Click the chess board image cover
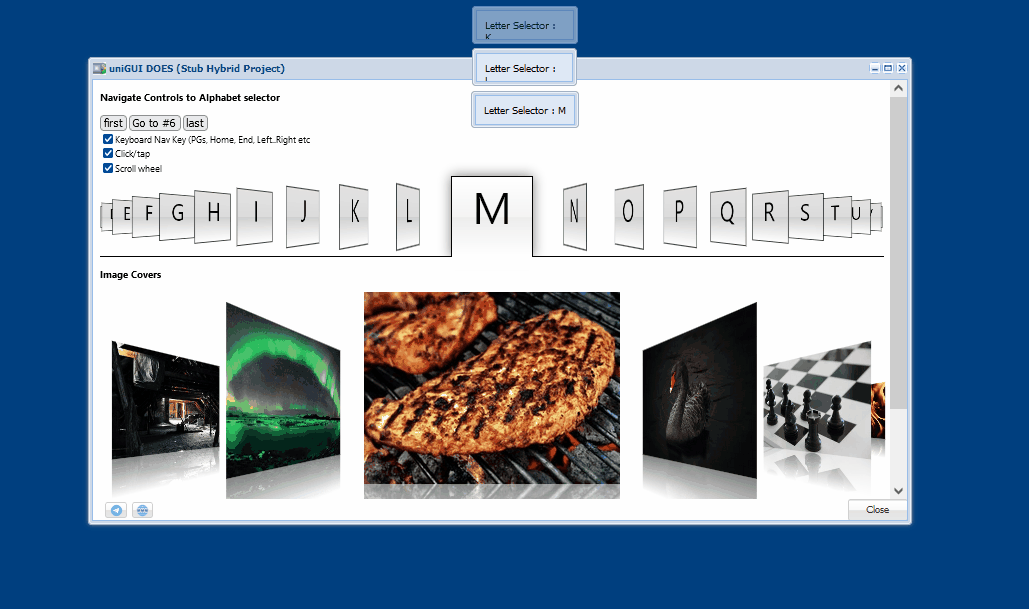Screen dimensions: 1029x609 817,400
